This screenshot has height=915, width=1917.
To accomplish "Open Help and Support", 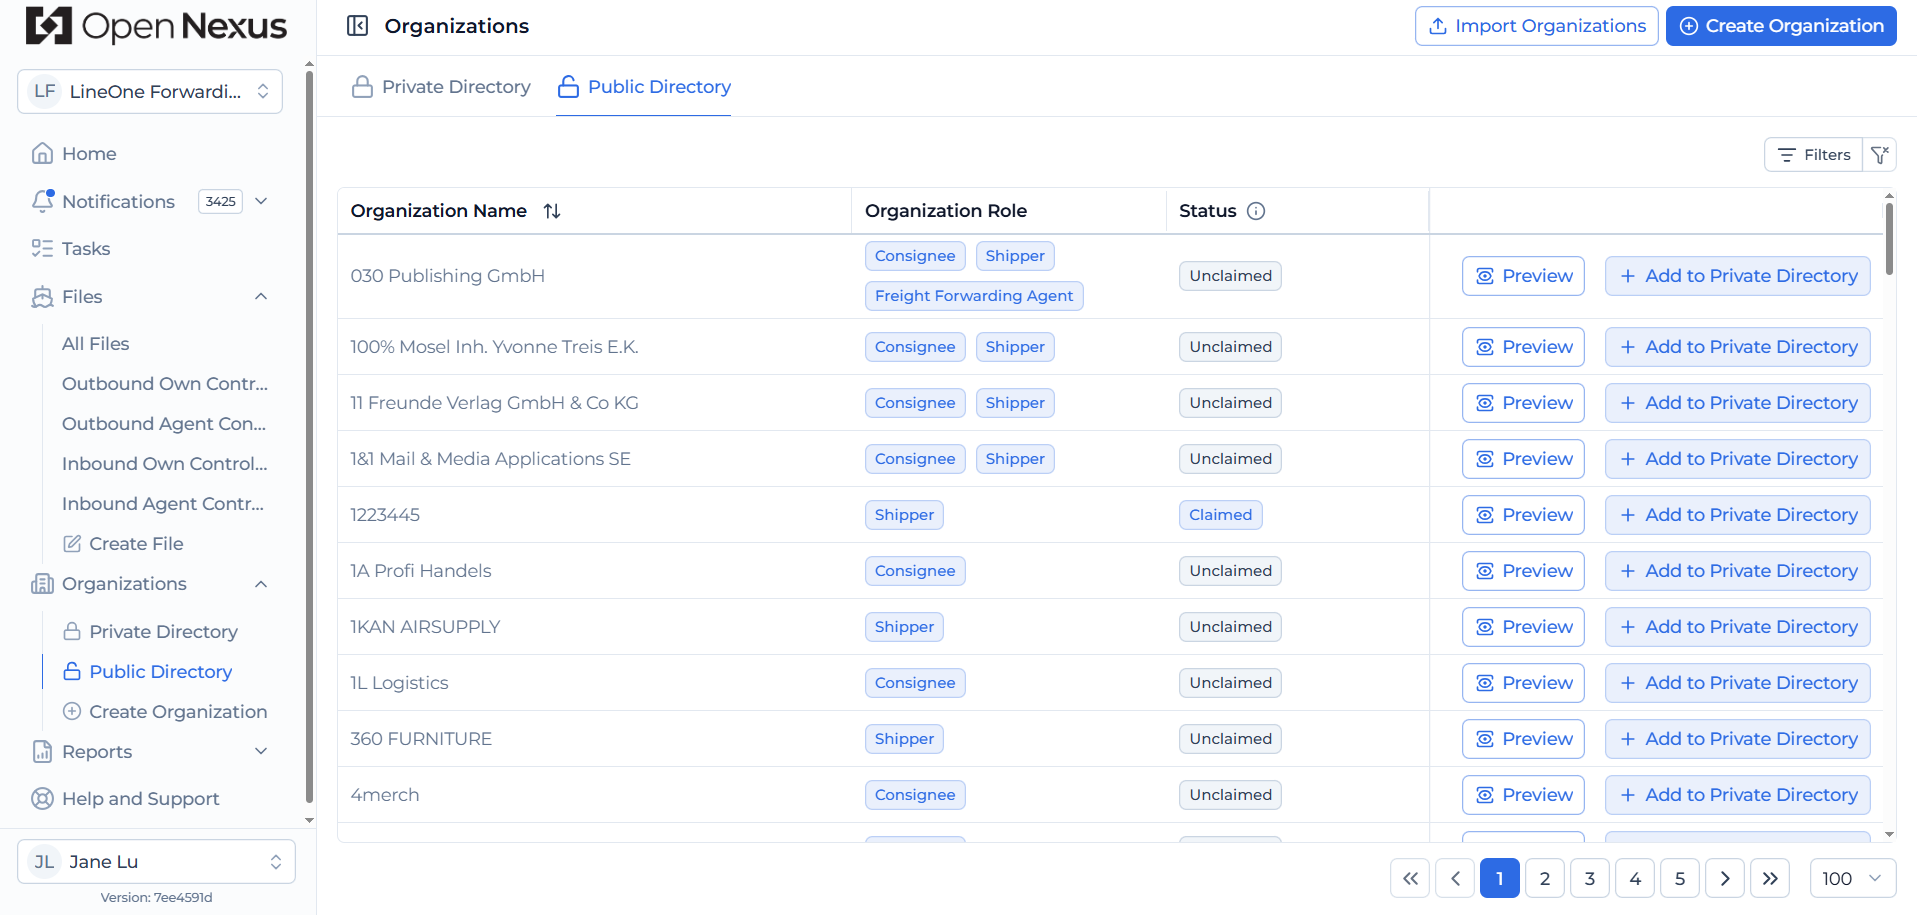I will [125, 799].
